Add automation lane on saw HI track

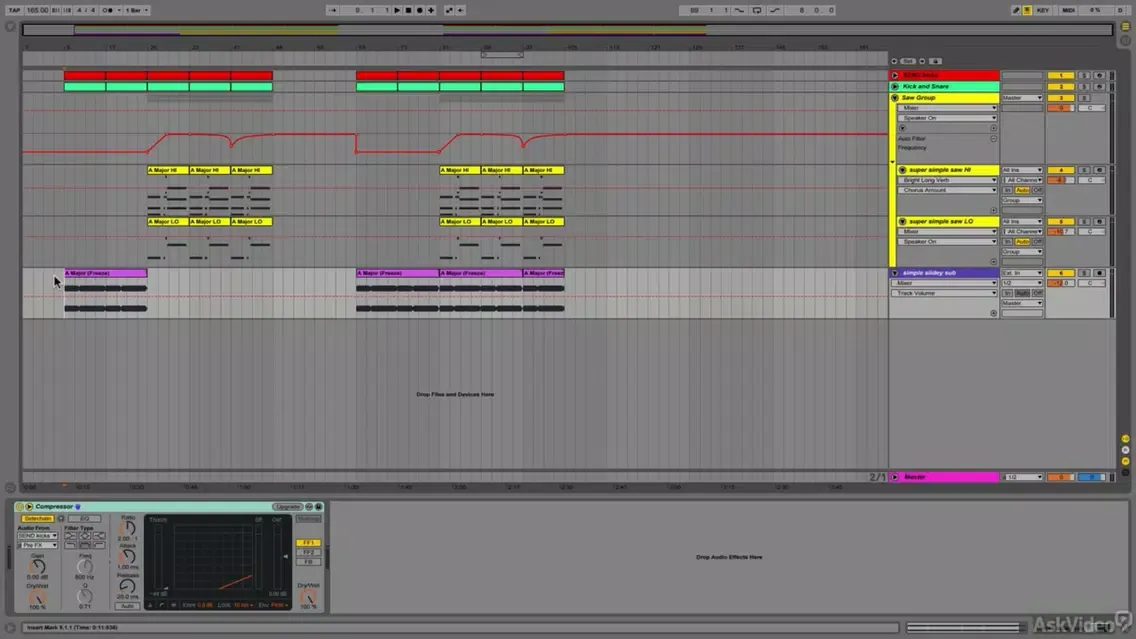[x=993, y=210]
